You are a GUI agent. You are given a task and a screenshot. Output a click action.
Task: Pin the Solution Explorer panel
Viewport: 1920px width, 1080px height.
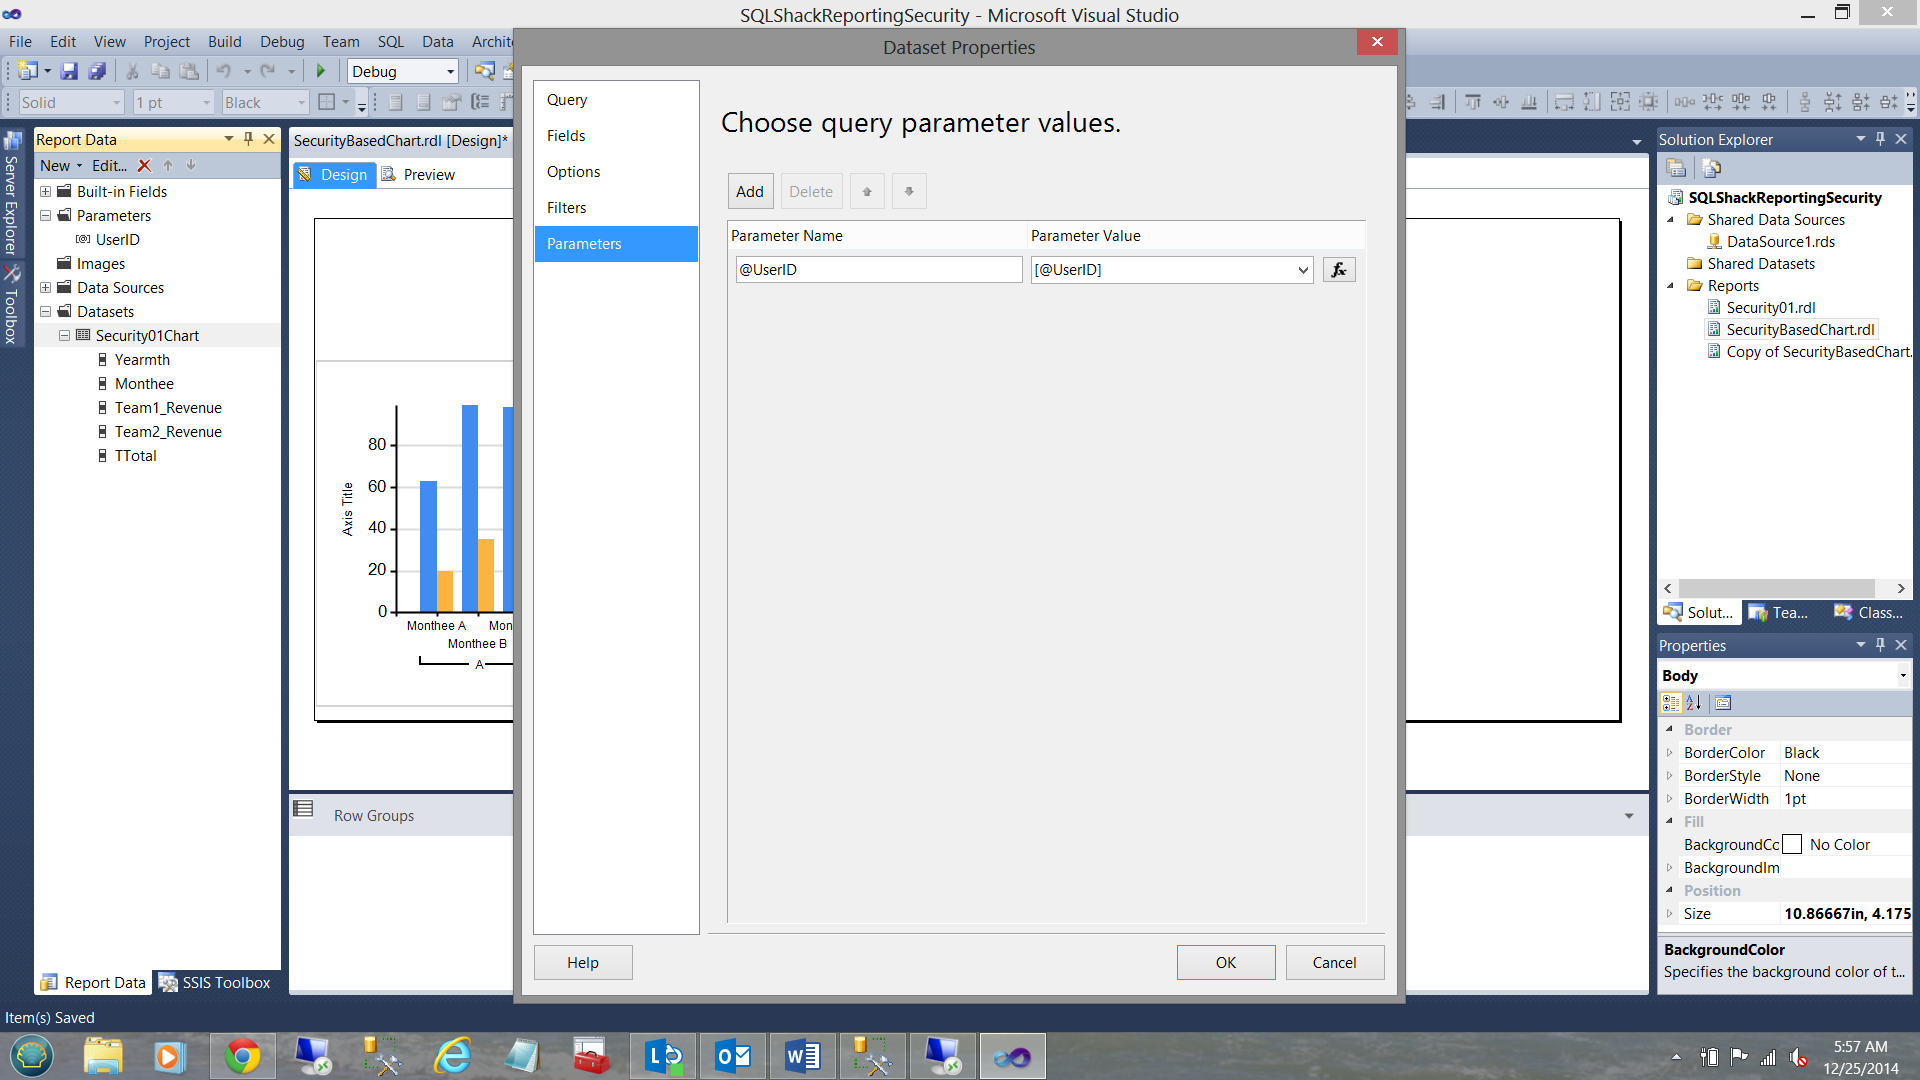[x=1880, y=139]
